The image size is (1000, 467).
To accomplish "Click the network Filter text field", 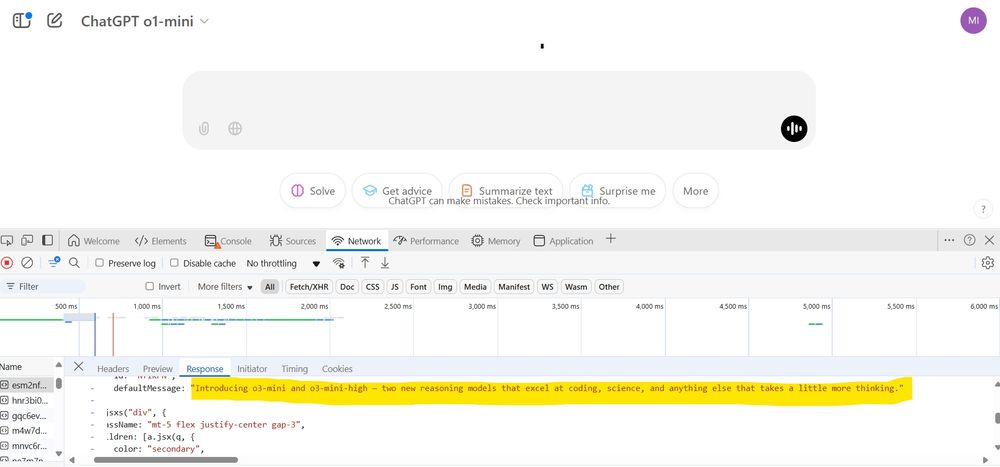I will pyautogui.click(x=43, y=286).
